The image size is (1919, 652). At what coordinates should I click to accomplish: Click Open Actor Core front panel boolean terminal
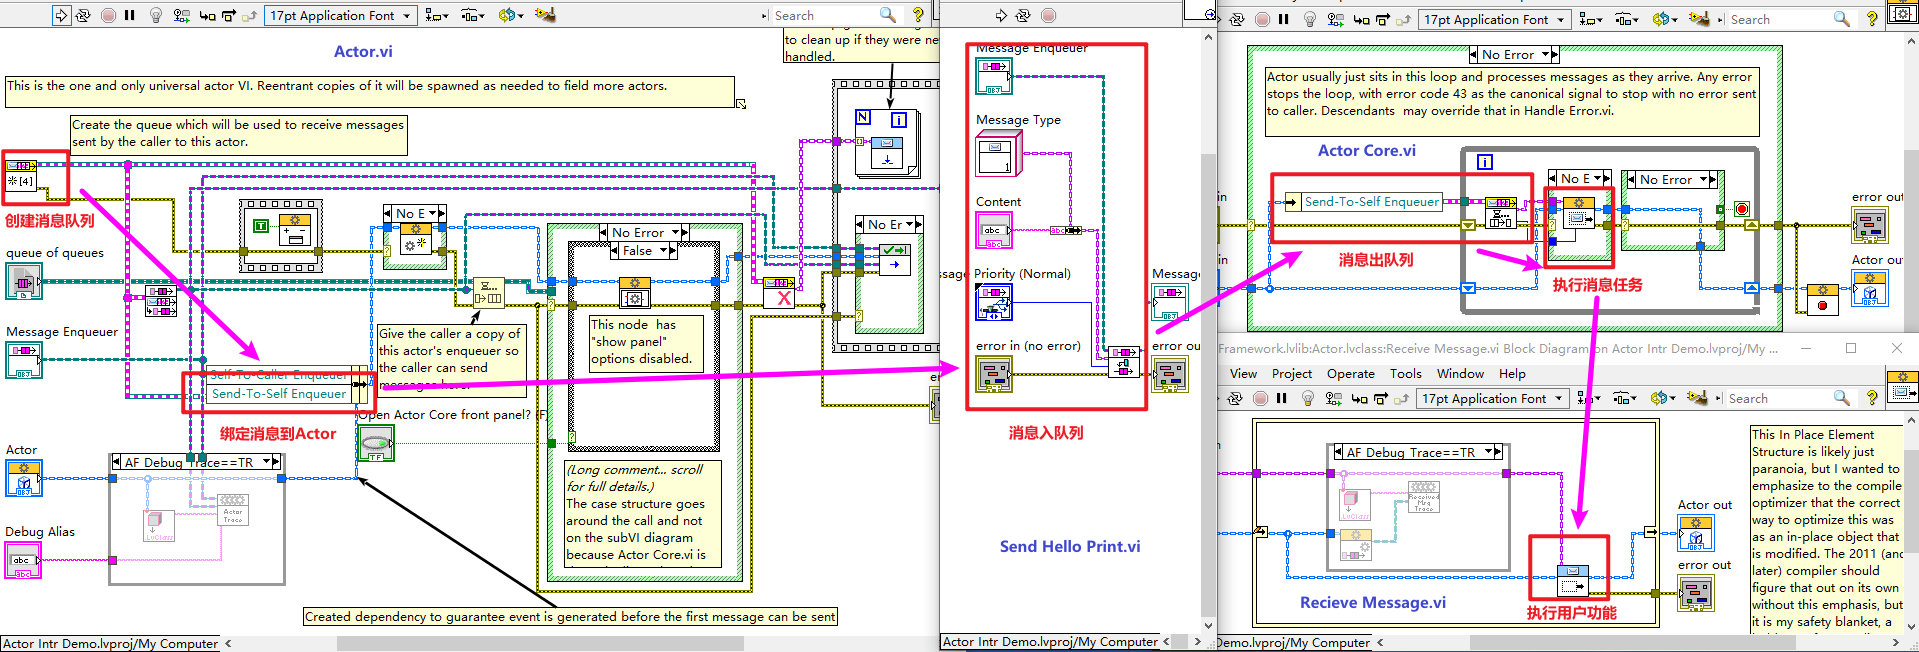coord(376,443)
